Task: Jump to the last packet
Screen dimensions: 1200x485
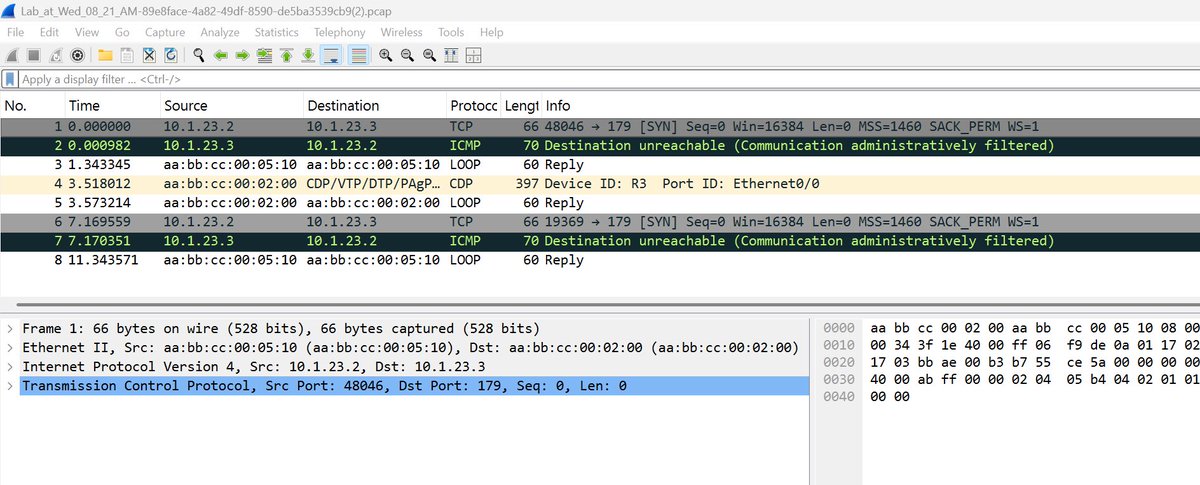Action: click(x=309, y=54)
